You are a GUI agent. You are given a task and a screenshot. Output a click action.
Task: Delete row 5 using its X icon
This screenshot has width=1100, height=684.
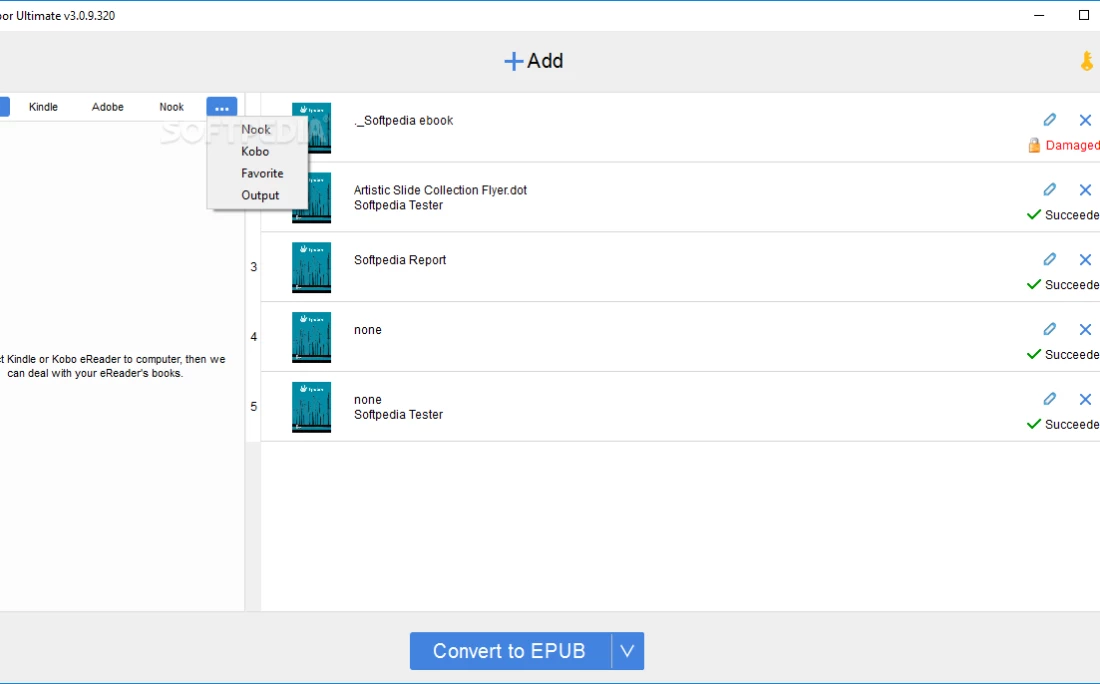[1085, 399]
